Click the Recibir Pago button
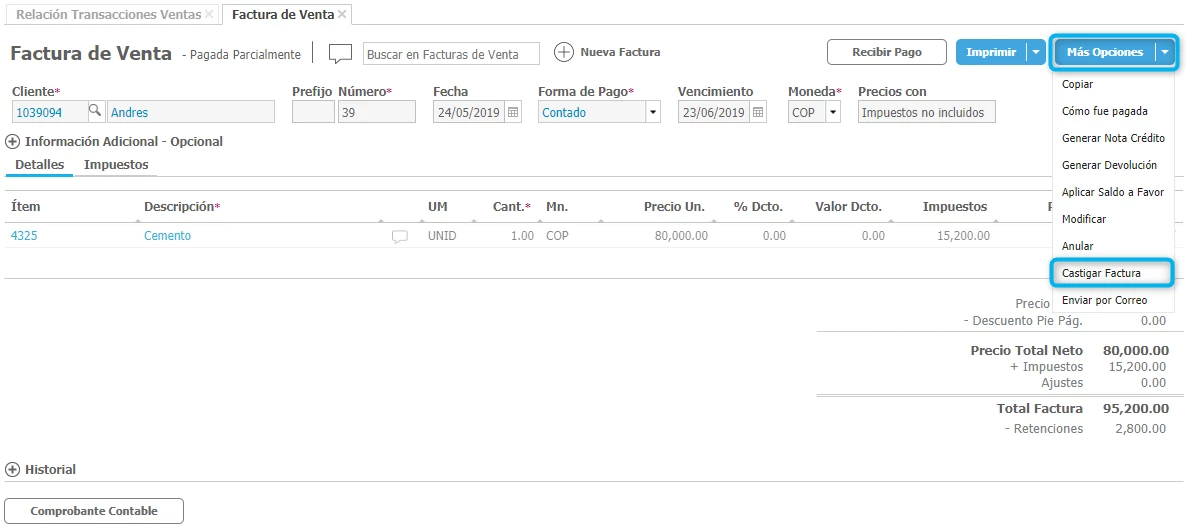 887,52
